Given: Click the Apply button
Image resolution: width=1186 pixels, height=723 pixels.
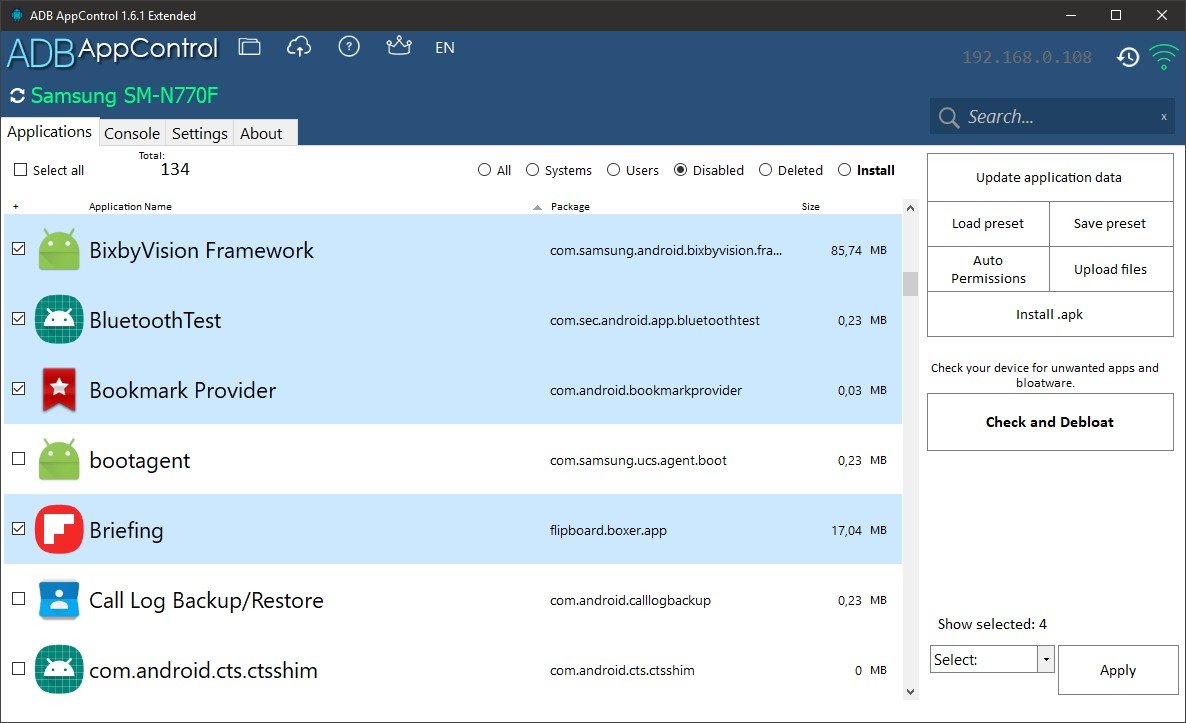Looking at the screenshot, I should click(1118, 670).
